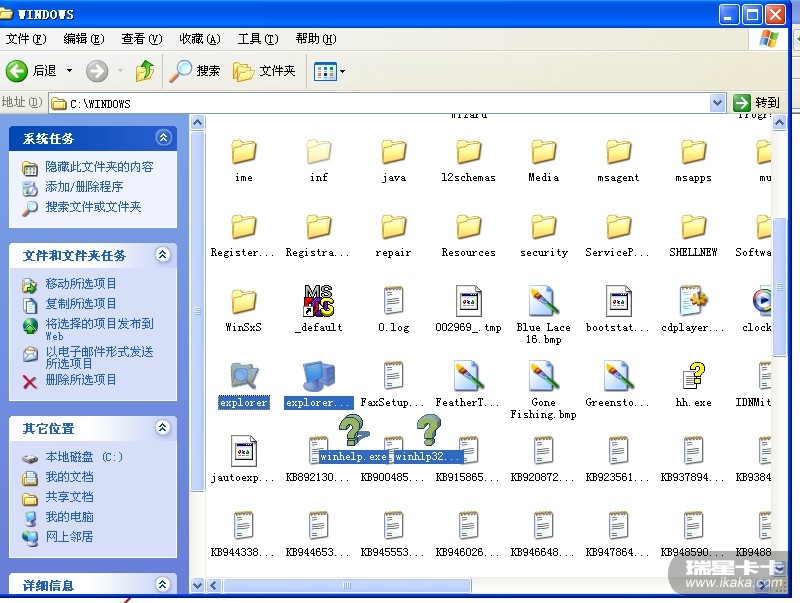
Task: Click the horizontal scrollbar thumb
Action: coord(347,585)
